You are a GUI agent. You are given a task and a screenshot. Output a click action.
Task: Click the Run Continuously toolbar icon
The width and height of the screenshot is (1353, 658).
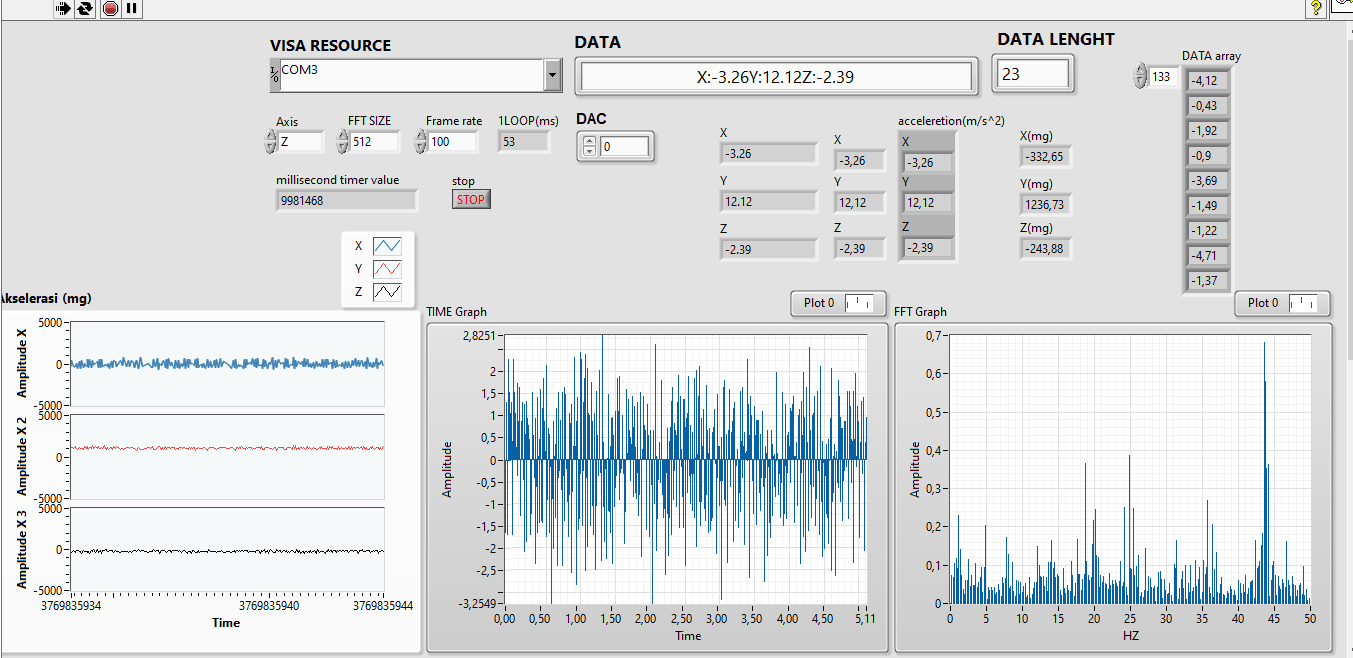[85, 9]
